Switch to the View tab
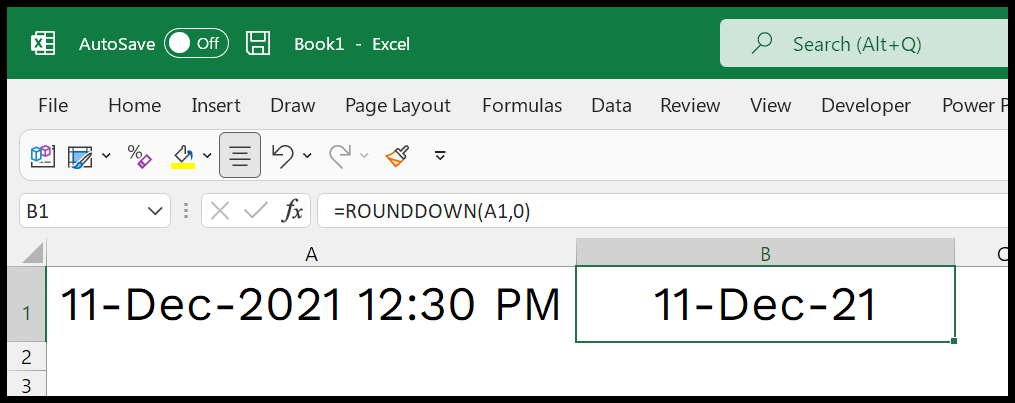 point(770,105)
